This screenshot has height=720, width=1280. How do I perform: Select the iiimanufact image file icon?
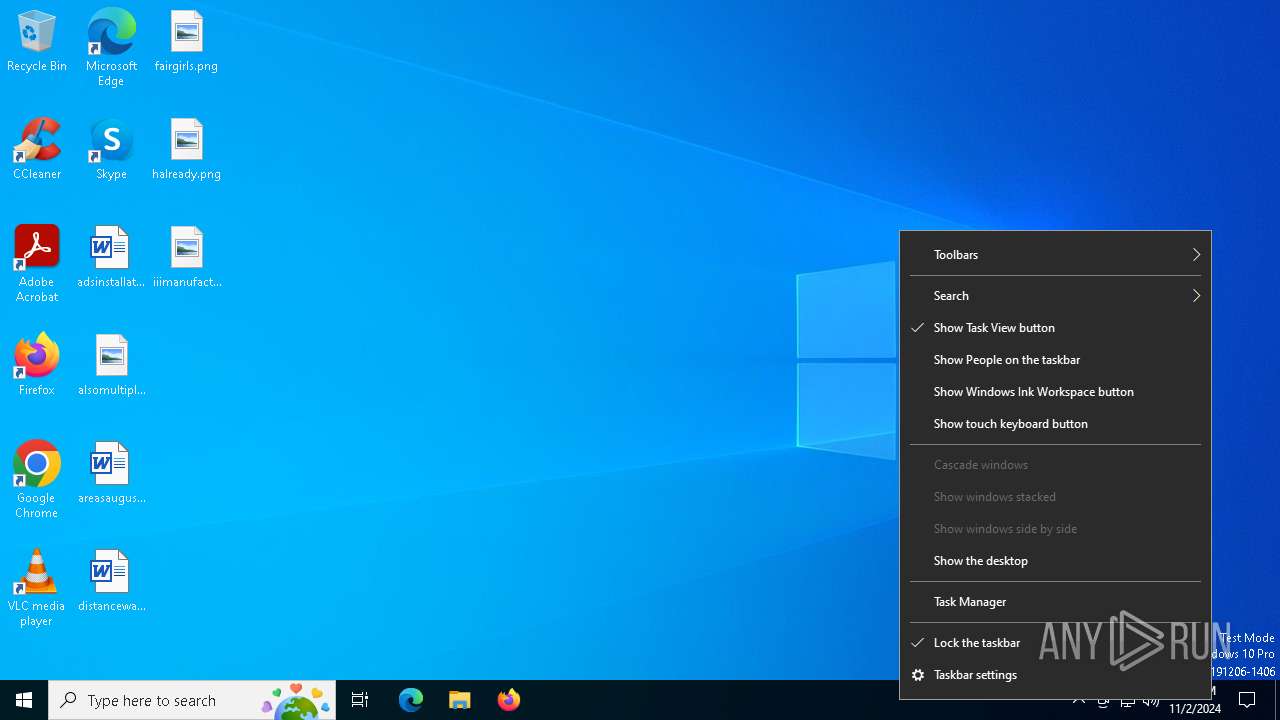[186, 258]
